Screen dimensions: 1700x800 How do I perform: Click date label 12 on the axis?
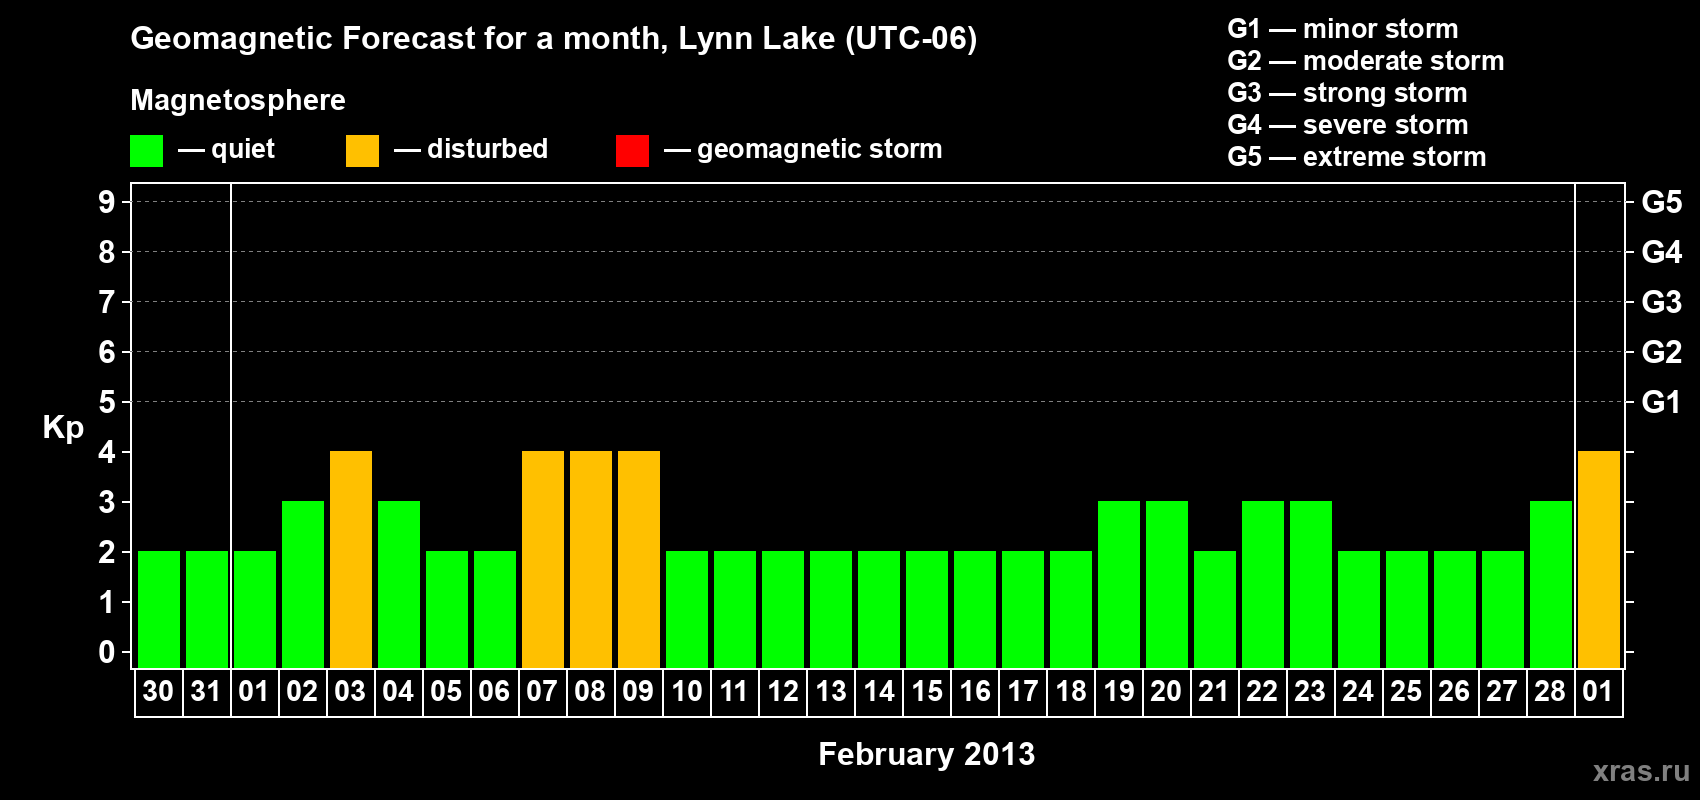point(782,692)
